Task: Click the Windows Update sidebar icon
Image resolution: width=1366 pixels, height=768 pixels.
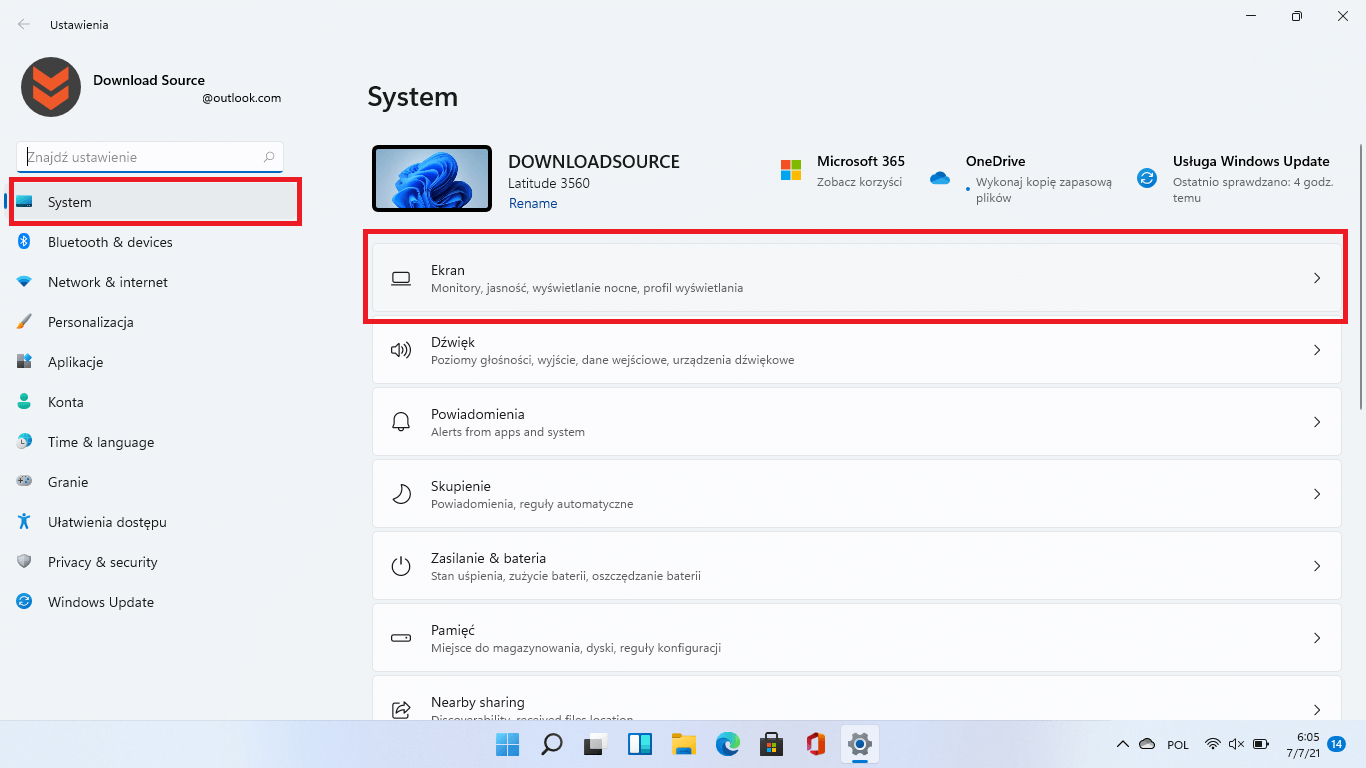Action: [24, 602]
